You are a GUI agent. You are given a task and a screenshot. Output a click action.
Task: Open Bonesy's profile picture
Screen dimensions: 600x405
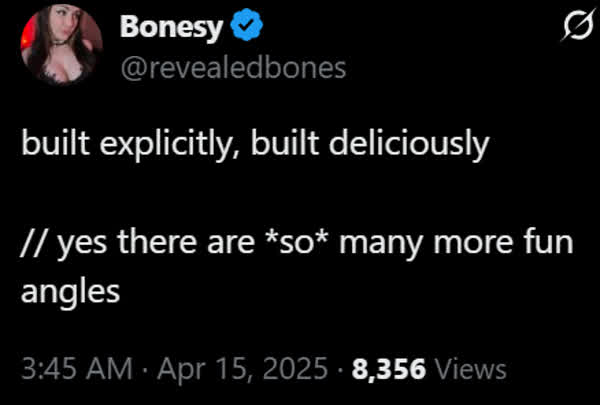pyautogui.click(x=59, y=47)
